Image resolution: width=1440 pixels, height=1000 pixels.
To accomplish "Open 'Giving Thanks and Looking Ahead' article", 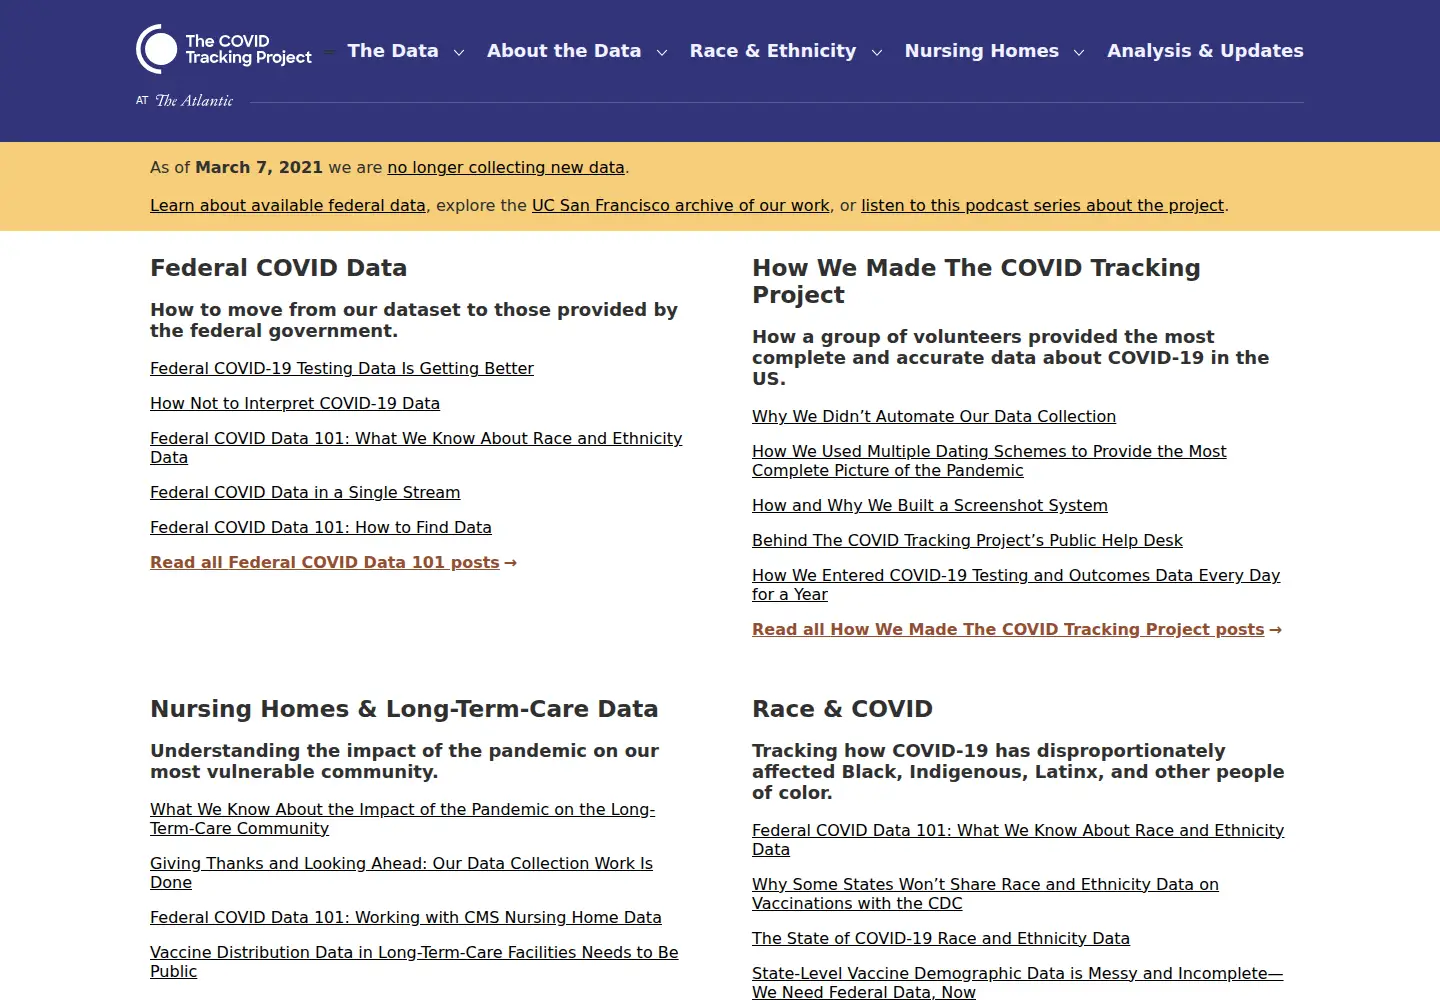I will (401, 873).
